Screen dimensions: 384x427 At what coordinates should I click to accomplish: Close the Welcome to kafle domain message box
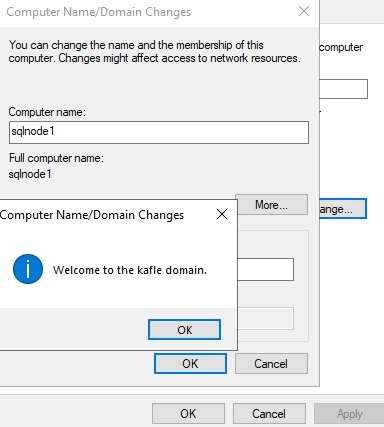pos(222,214)
